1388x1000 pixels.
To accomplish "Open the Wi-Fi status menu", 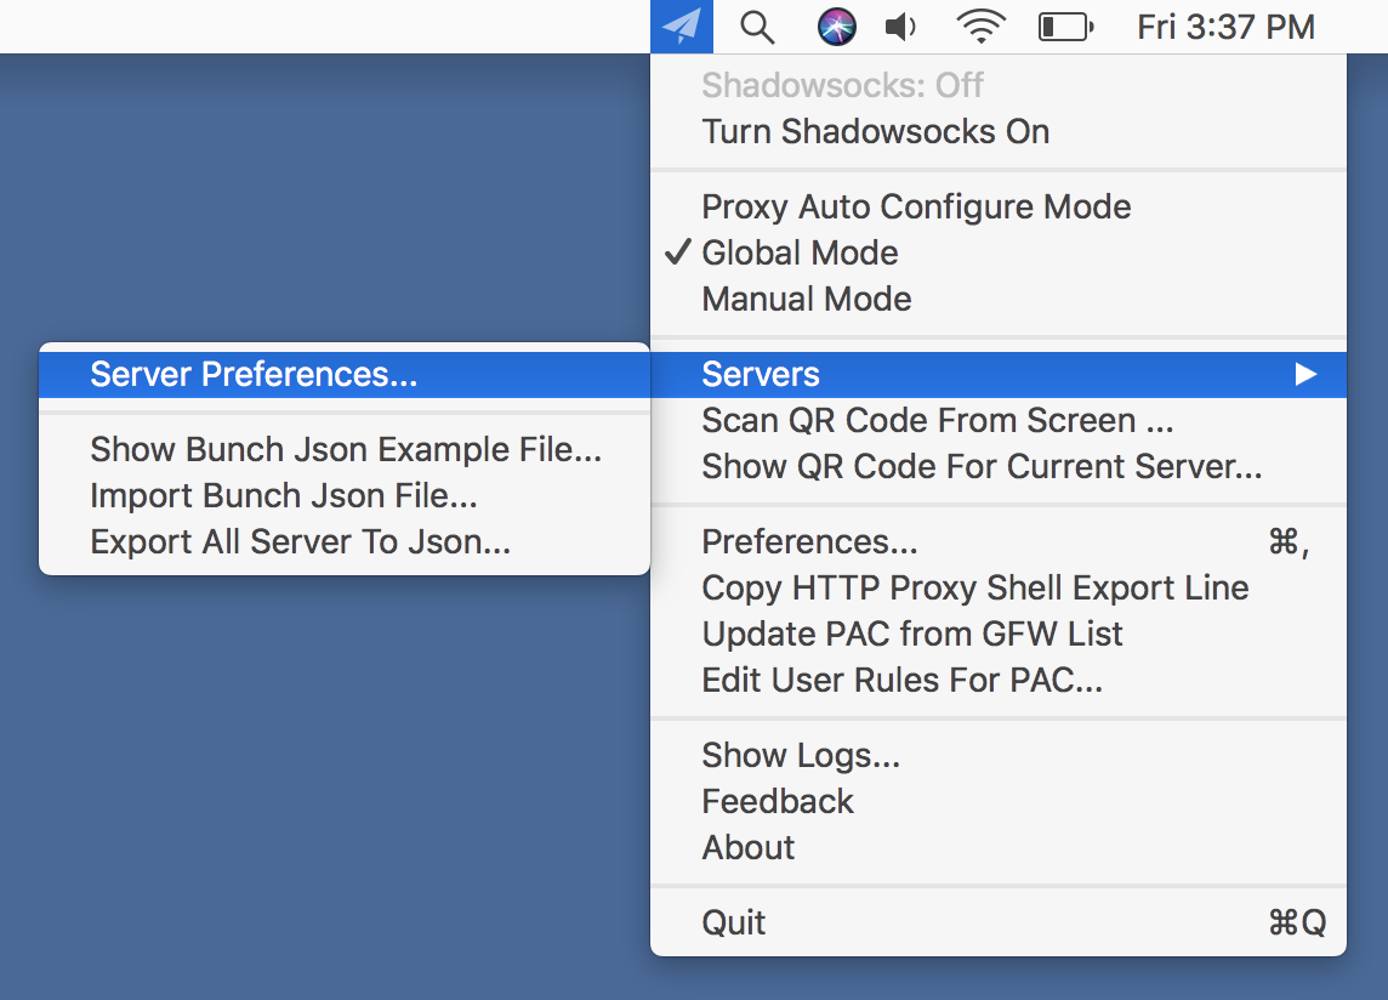I will tap(980, 26).
